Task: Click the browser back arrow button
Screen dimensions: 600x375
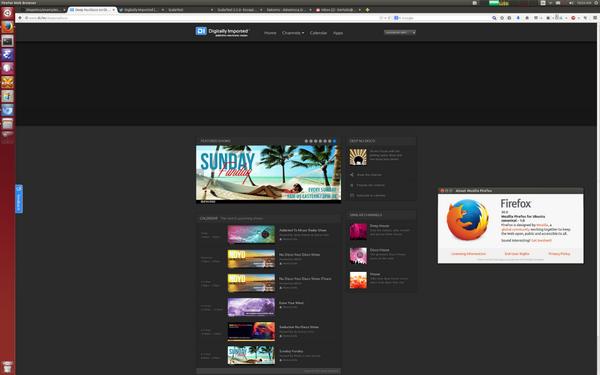Action: coord(20,18)
